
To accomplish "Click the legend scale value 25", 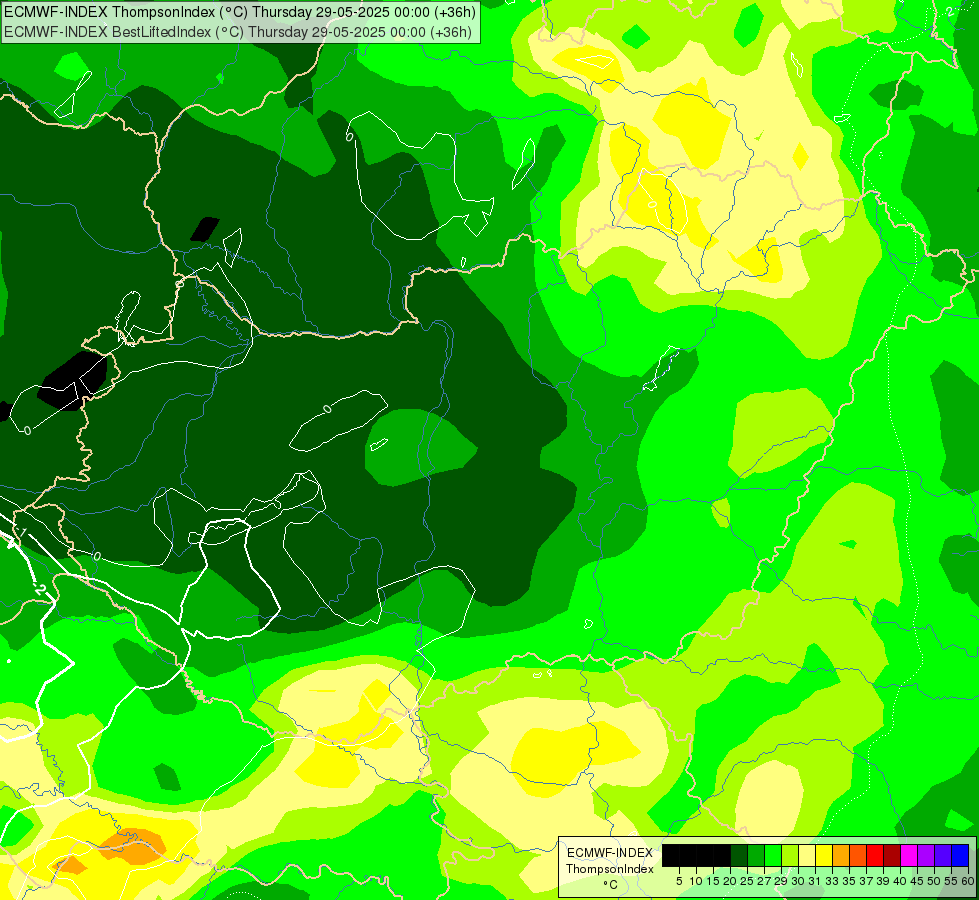I will (x=747, y=881).
